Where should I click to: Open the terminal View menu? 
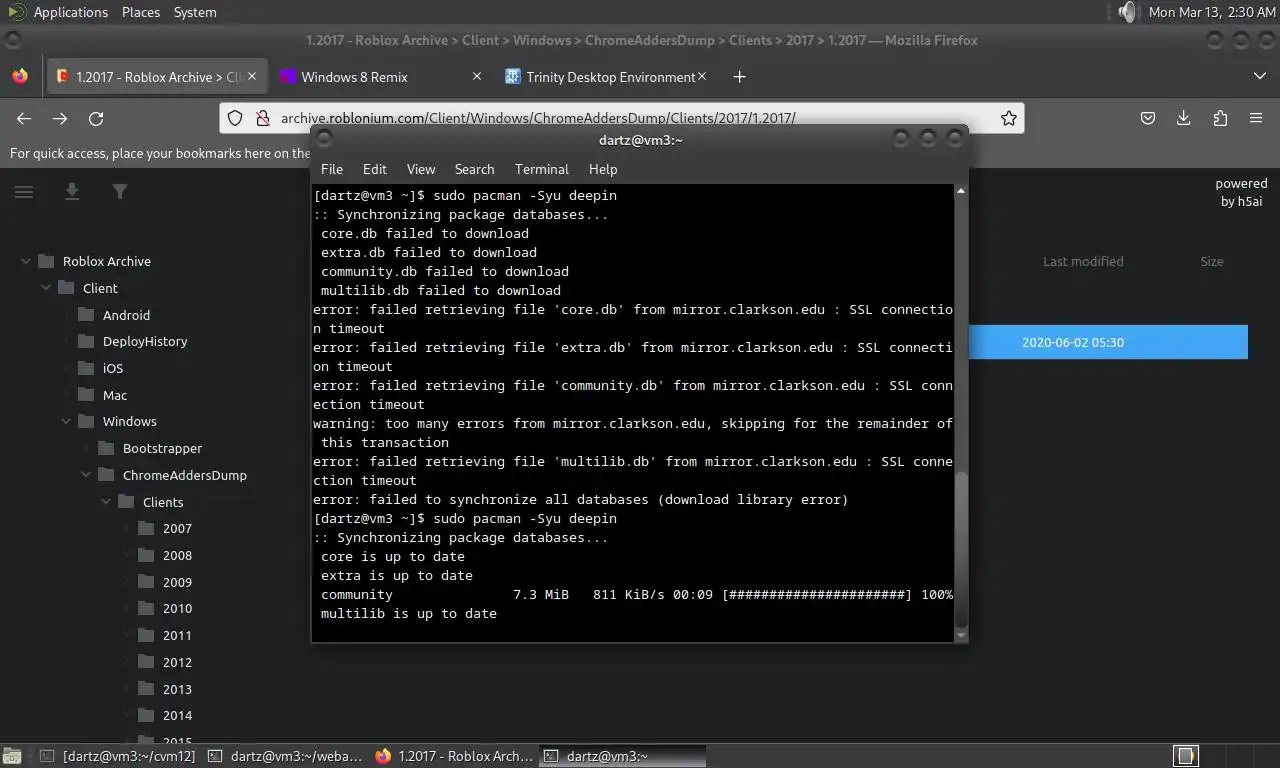click(421, 169)
